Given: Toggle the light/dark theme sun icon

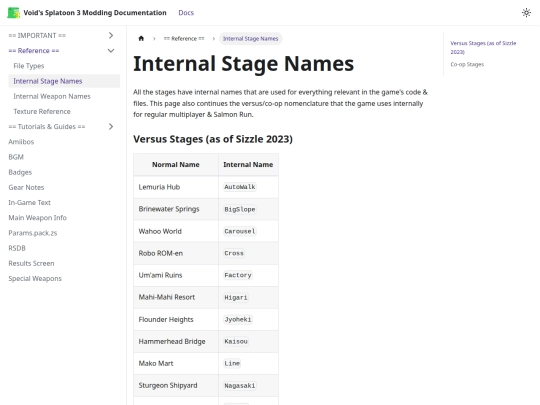Looking at the screenshot, I should [526, 13].
